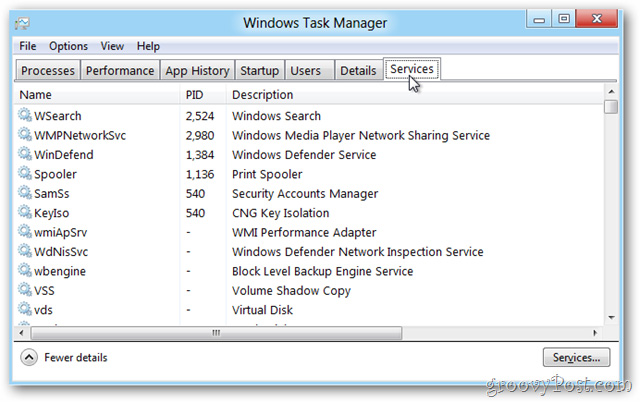
Task: Click PID value 1,136
Action: [200, 174]
